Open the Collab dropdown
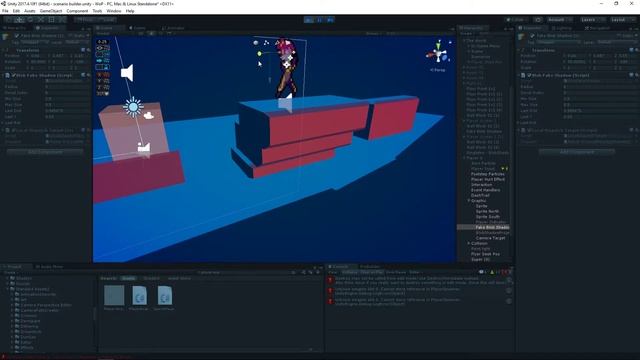Screen dimensions: 640x360 [x=516, y=20]
